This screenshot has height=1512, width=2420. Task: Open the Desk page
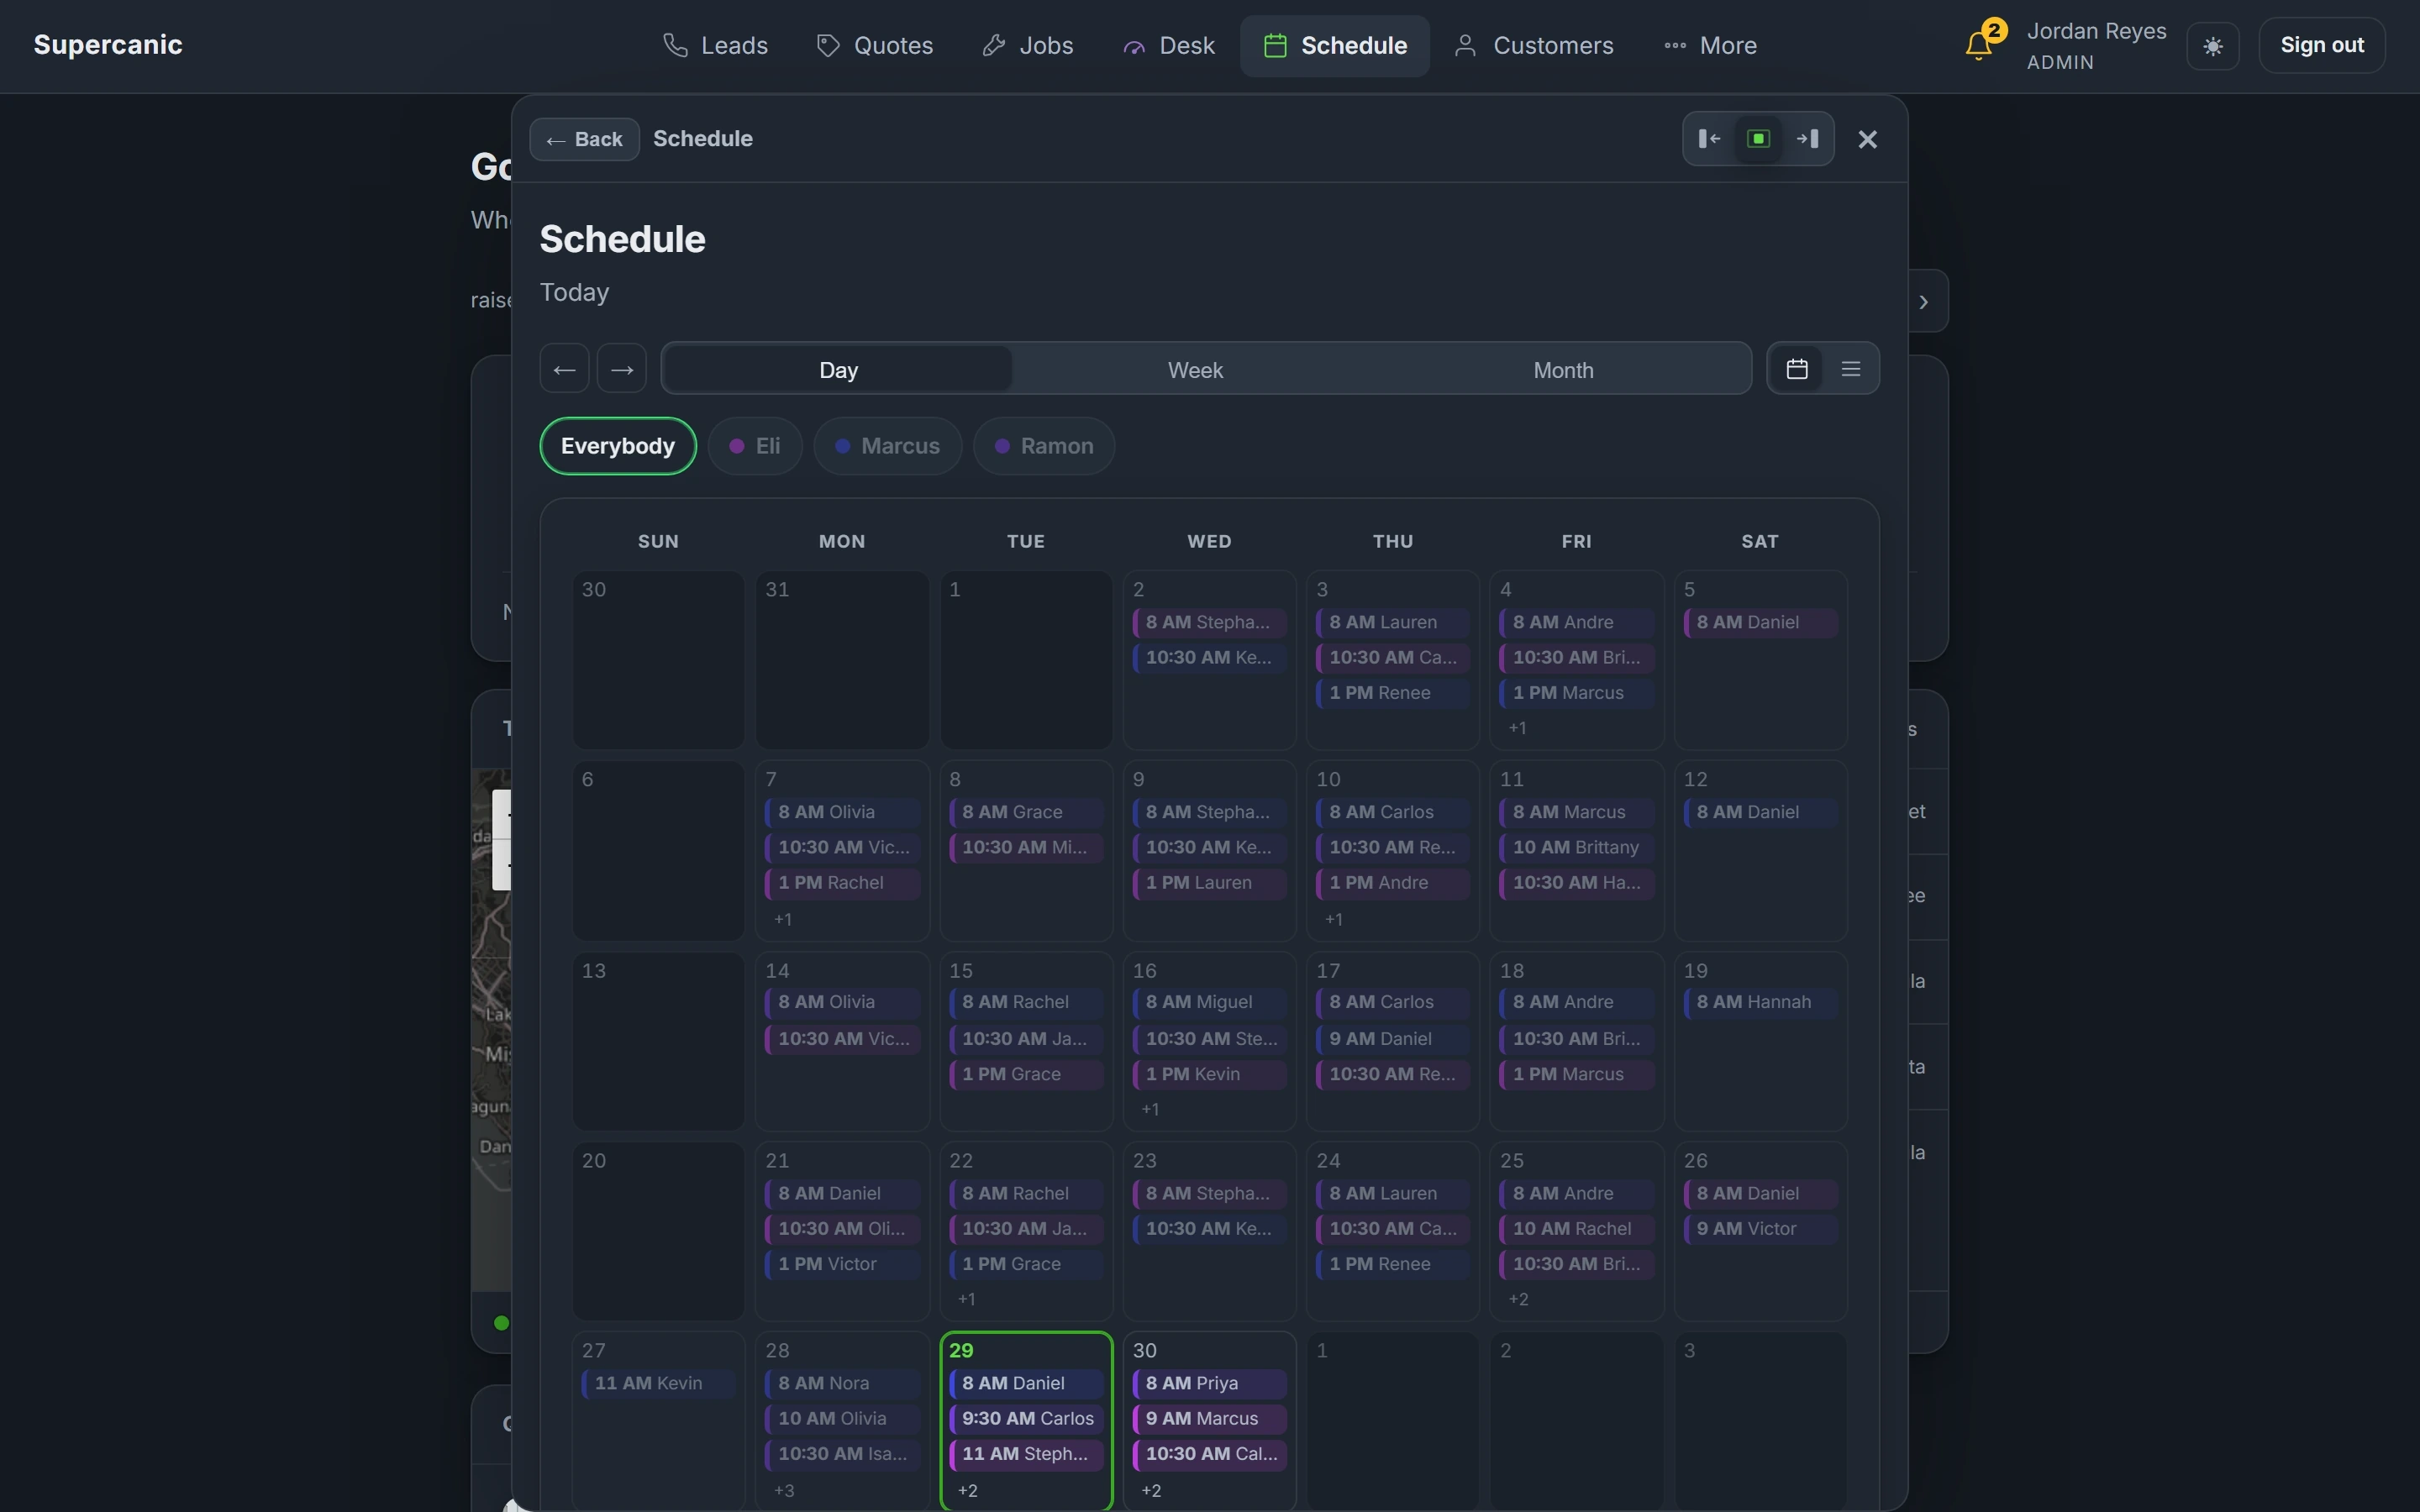tap(1168, 46)
